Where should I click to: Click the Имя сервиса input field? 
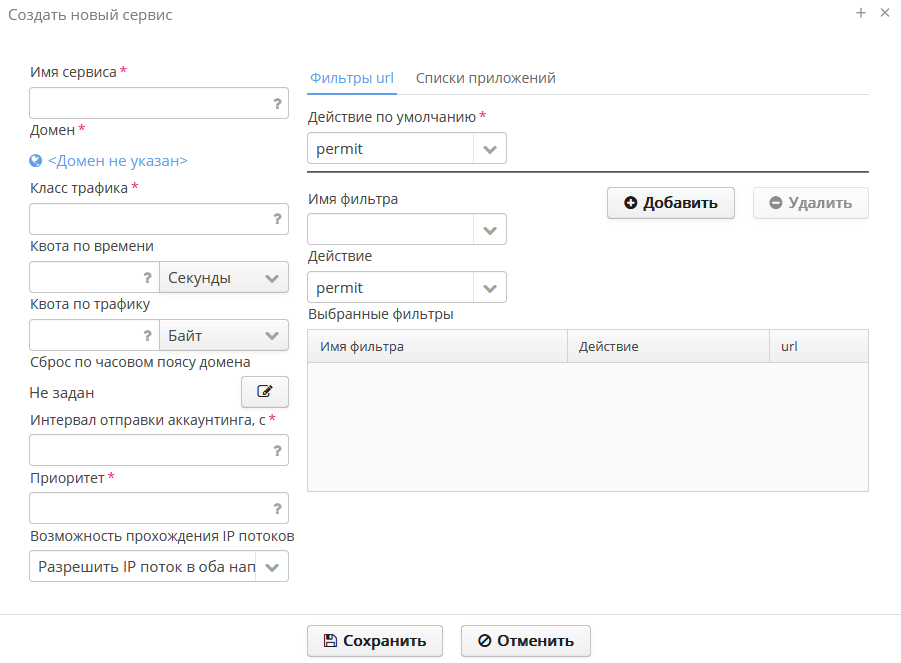click(148, 103)
